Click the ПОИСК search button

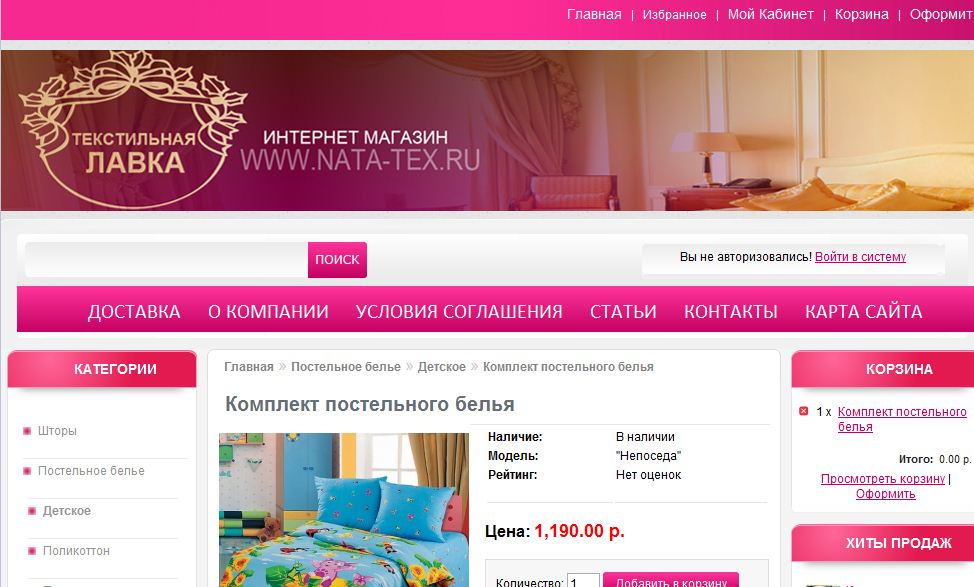(337, 260)
